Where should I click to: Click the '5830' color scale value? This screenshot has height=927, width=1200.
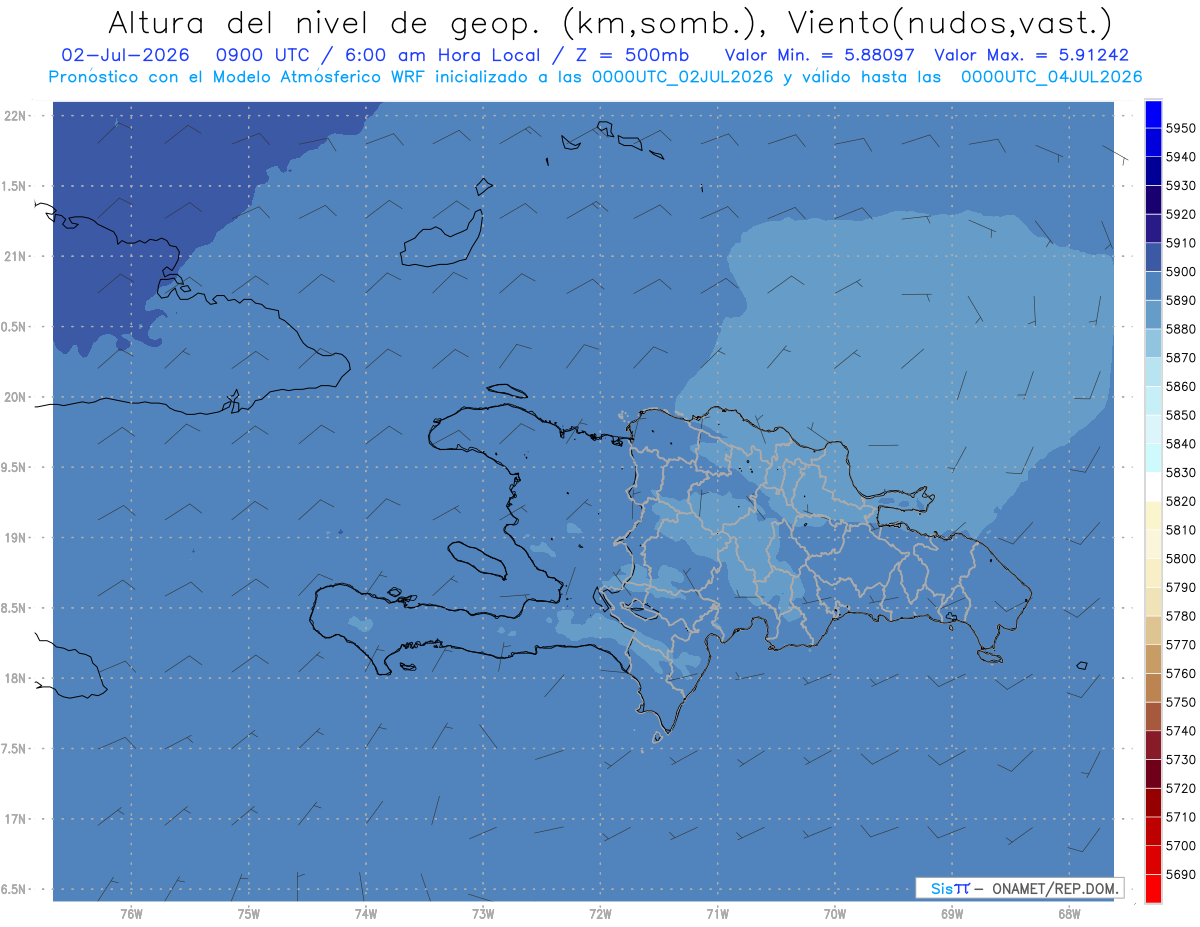(x=1180, y=472)
